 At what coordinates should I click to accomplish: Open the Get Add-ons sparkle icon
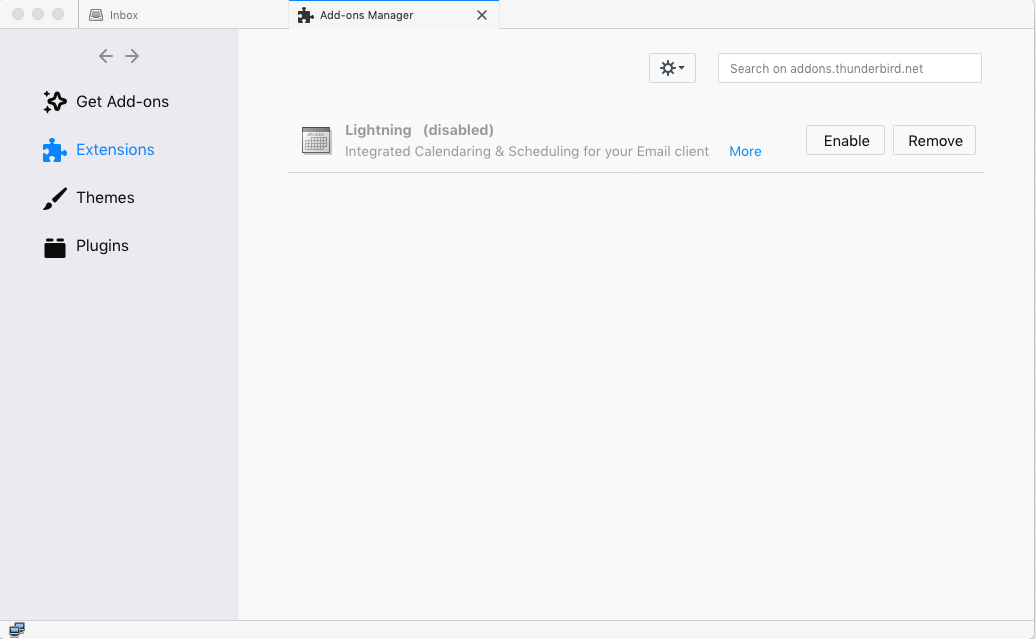[55, 102]
